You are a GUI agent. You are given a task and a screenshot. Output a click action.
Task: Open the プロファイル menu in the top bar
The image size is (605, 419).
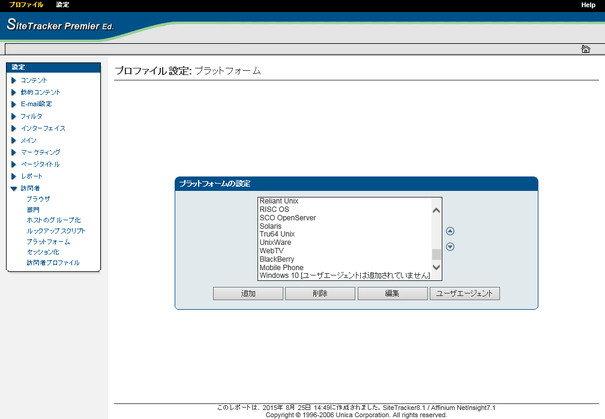coord(26,5)
